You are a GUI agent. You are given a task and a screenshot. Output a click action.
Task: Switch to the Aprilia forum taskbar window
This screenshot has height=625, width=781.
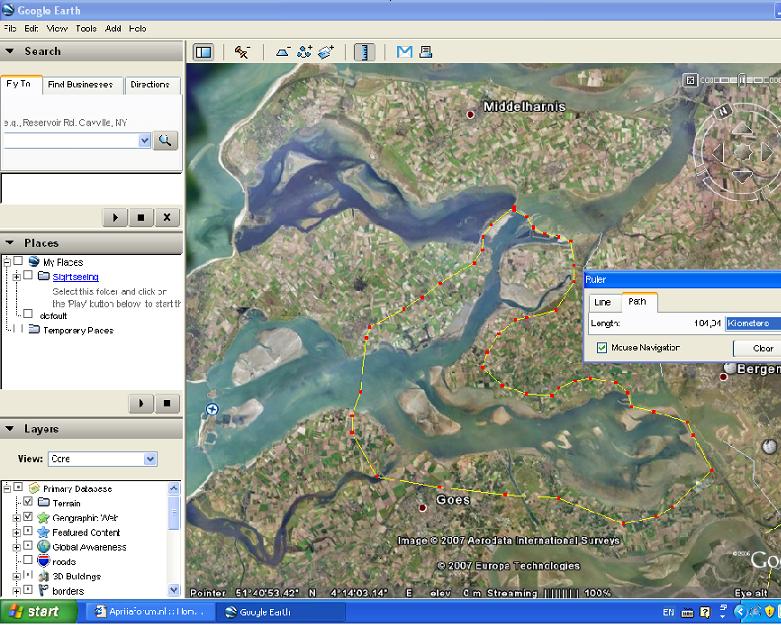click(x=151, y=611)
